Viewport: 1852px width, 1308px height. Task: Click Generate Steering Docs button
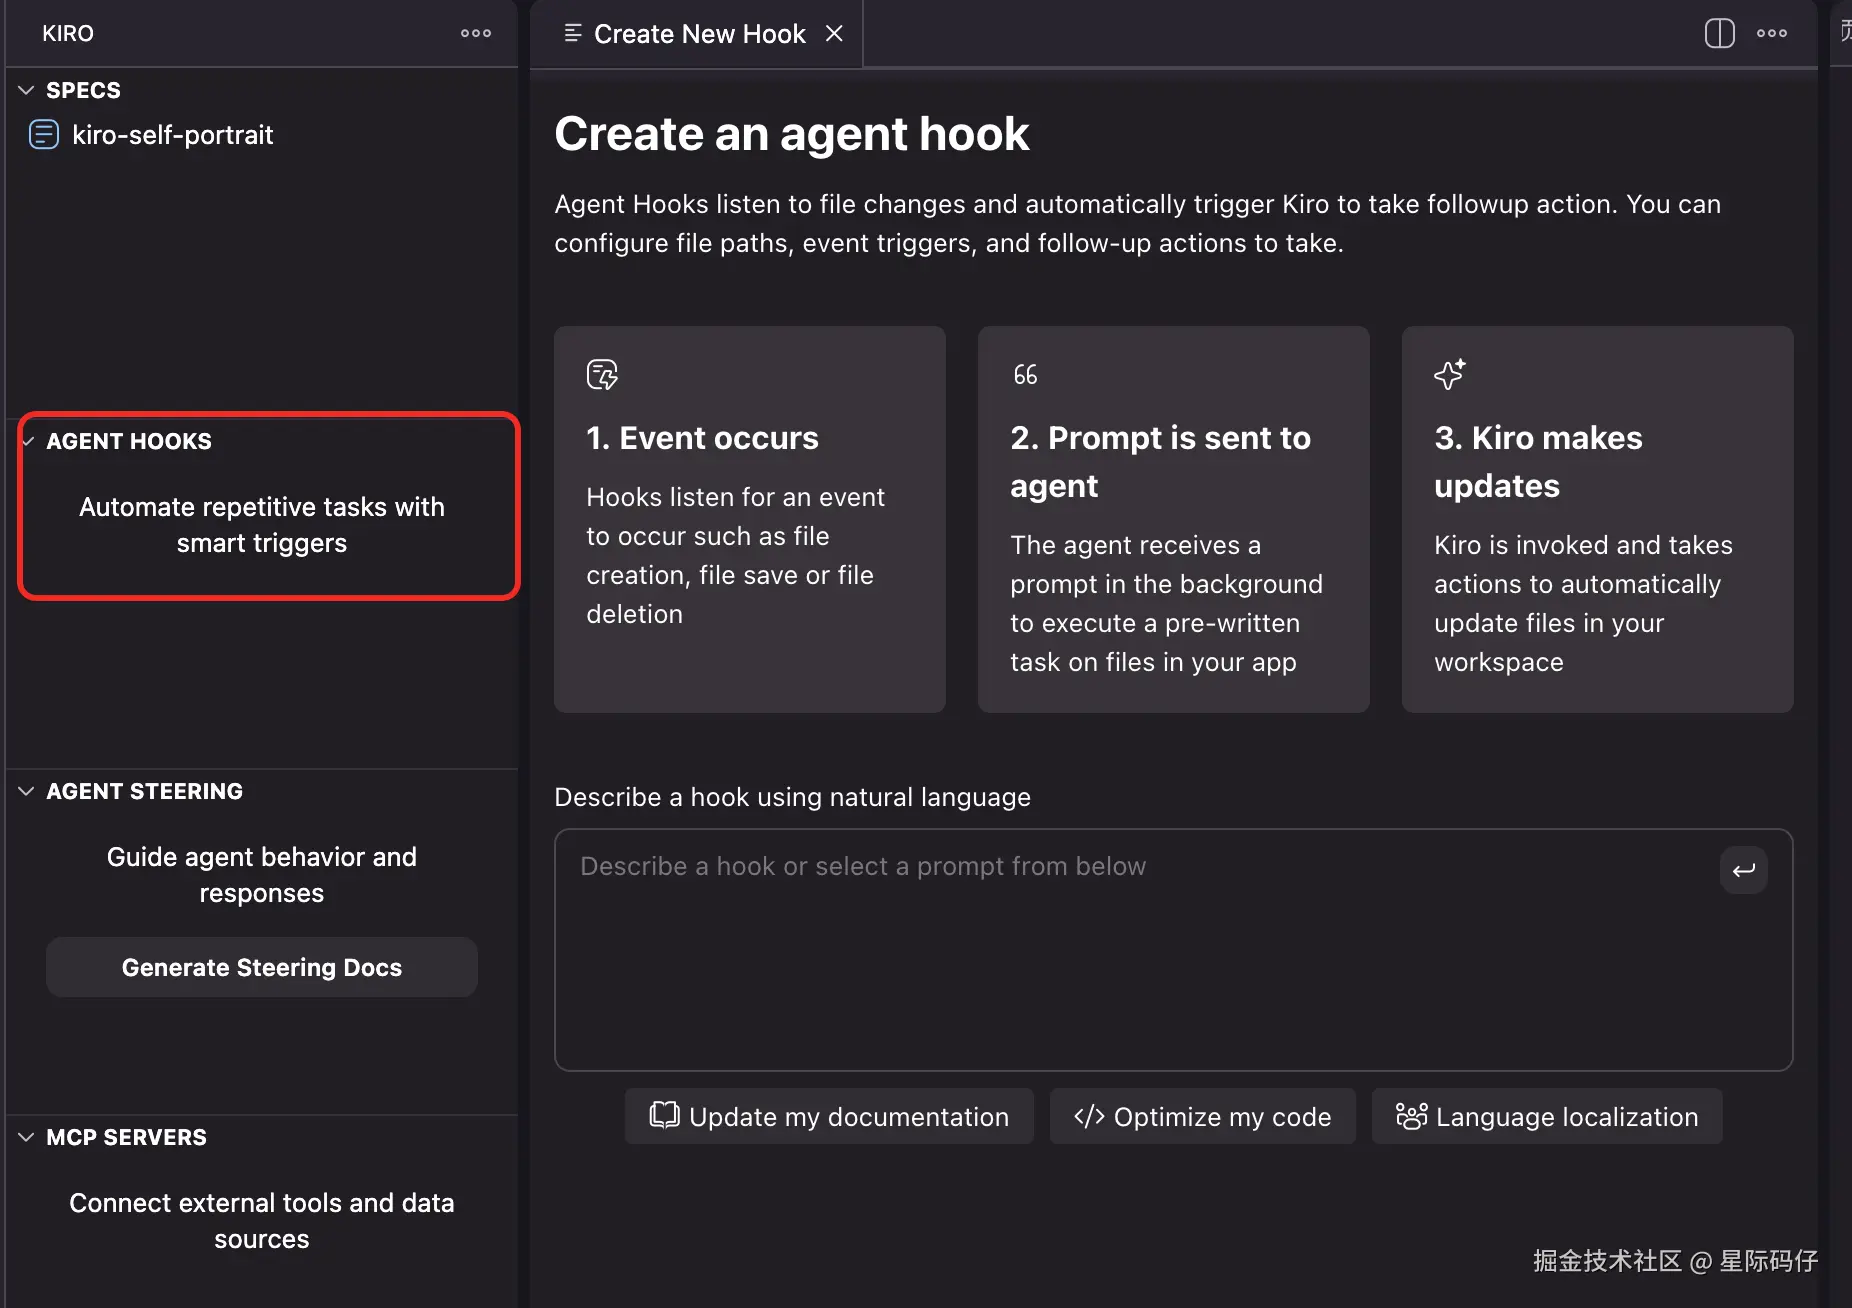click(x=261, y=967)
